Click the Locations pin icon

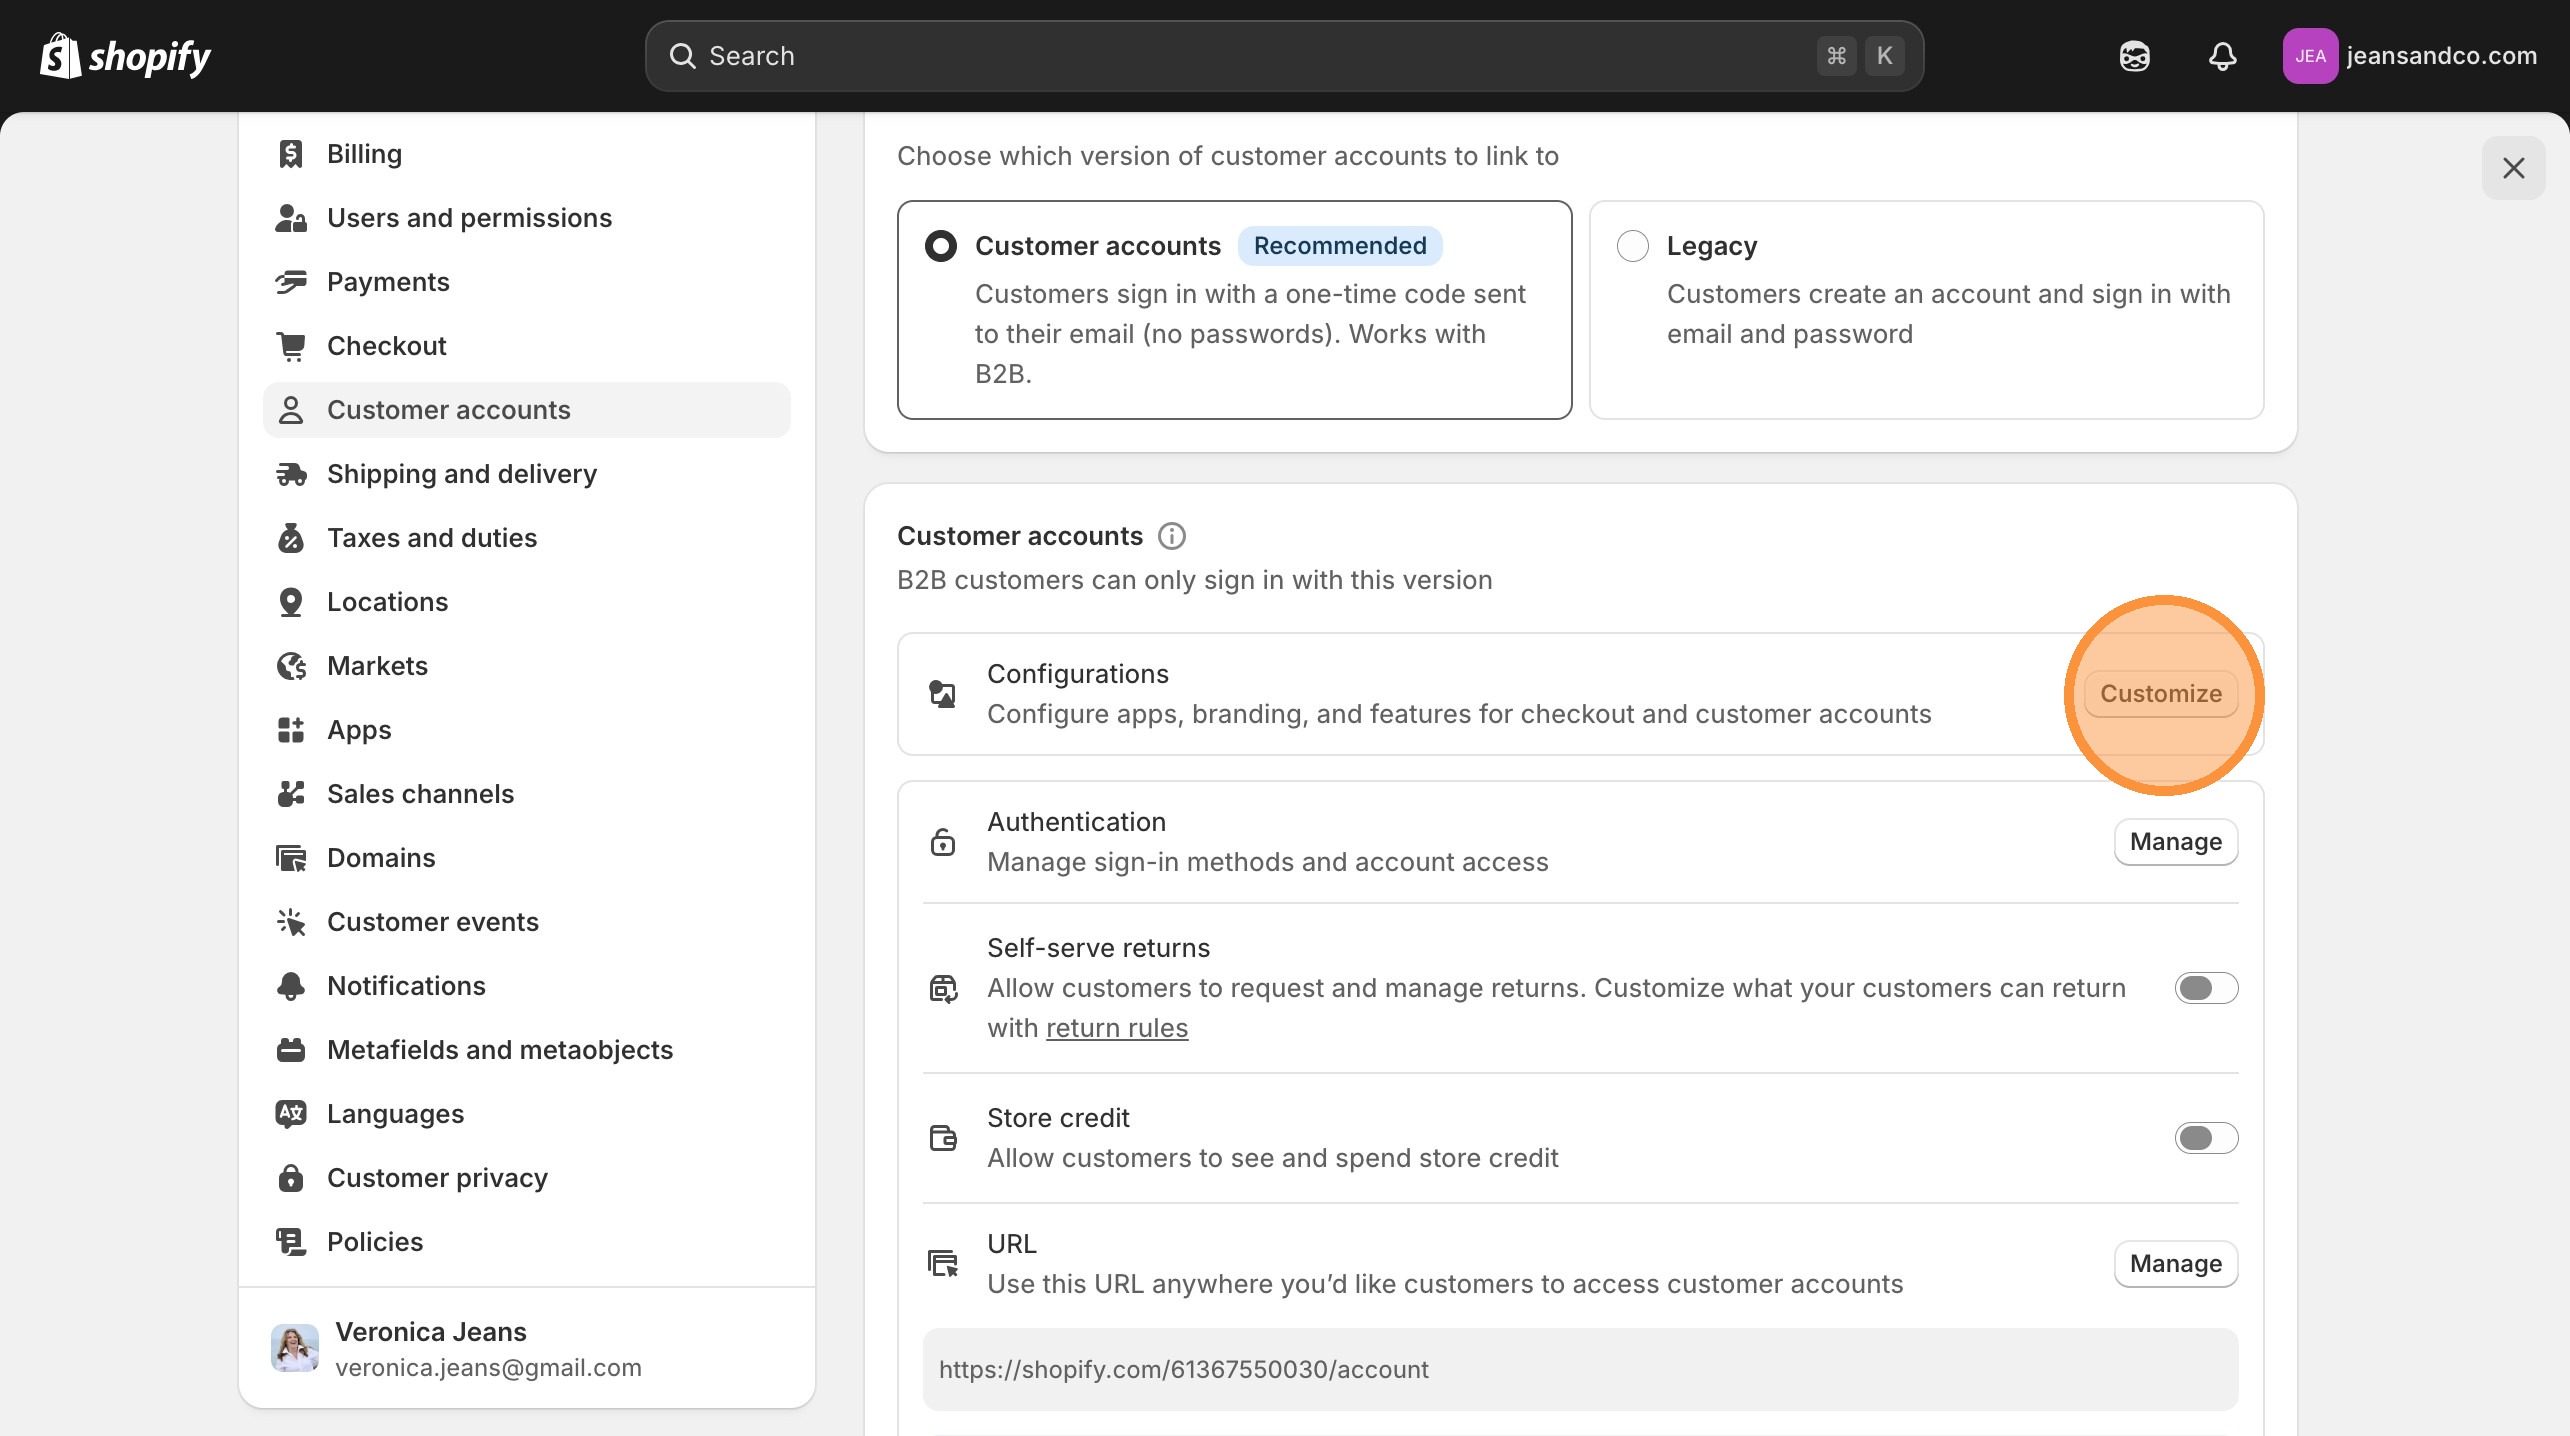pos(291,601)
